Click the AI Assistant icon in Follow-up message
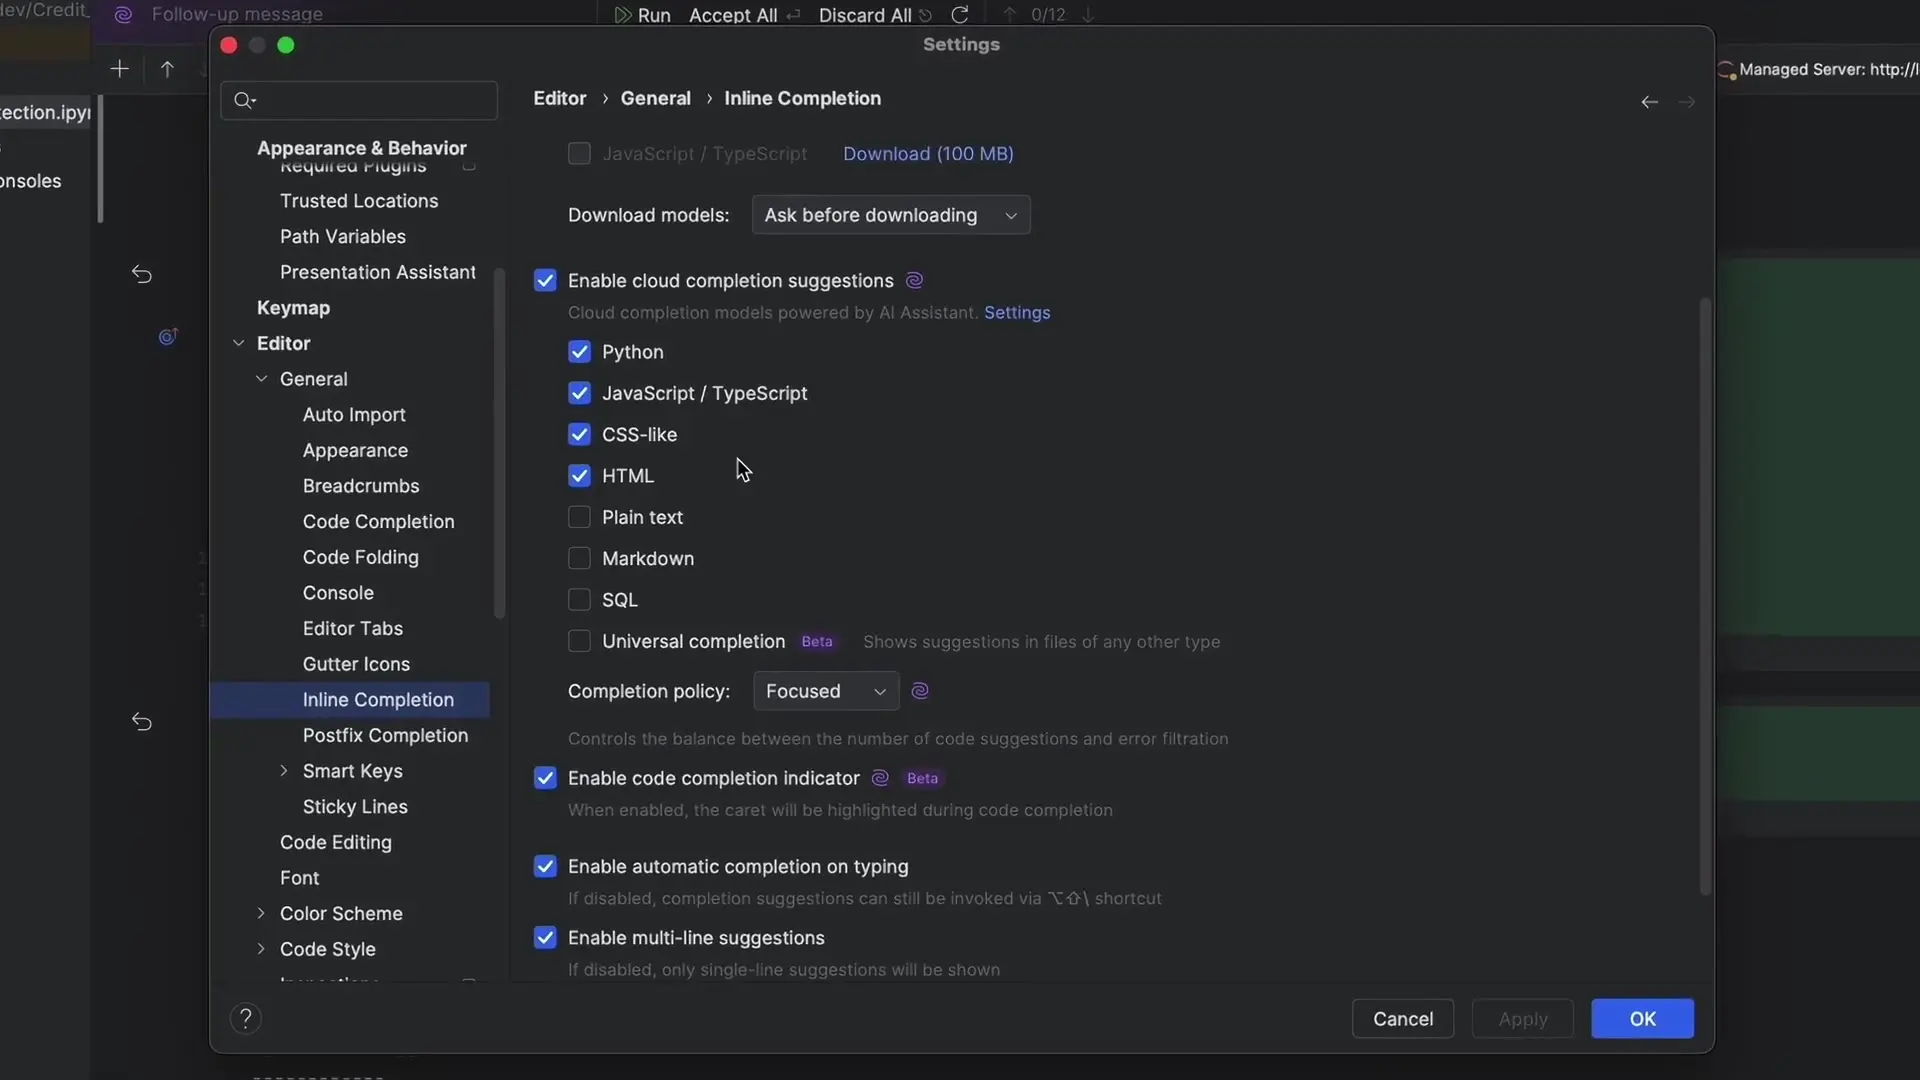Viewport: 1920px width, 1080px height. pyautogui.click(x=123, y=15)
